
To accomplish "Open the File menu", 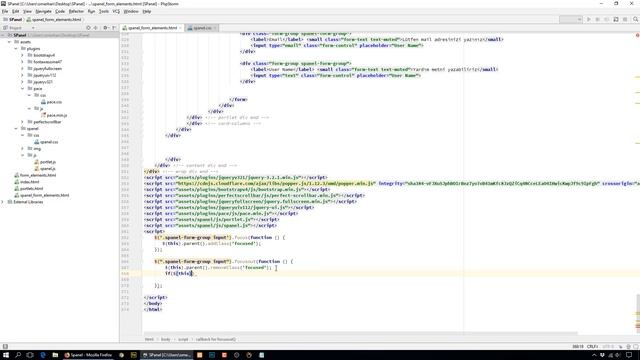I will (x=5, y=11).
